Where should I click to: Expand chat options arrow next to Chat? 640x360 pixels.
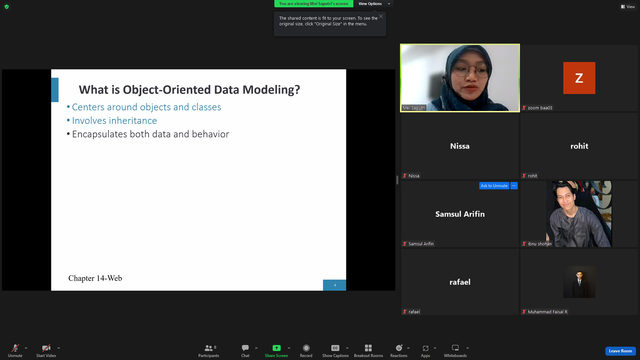point(256,348)
